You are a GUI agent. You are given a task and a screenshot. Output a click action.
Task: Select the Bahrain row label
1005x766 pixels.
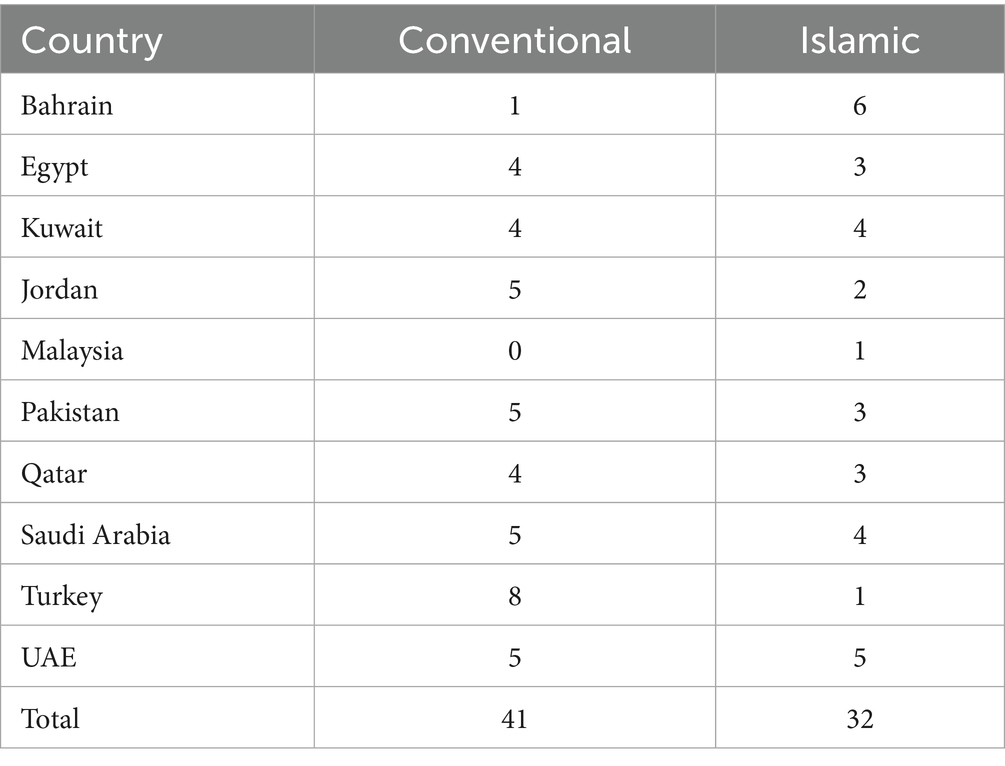[67, 105]
